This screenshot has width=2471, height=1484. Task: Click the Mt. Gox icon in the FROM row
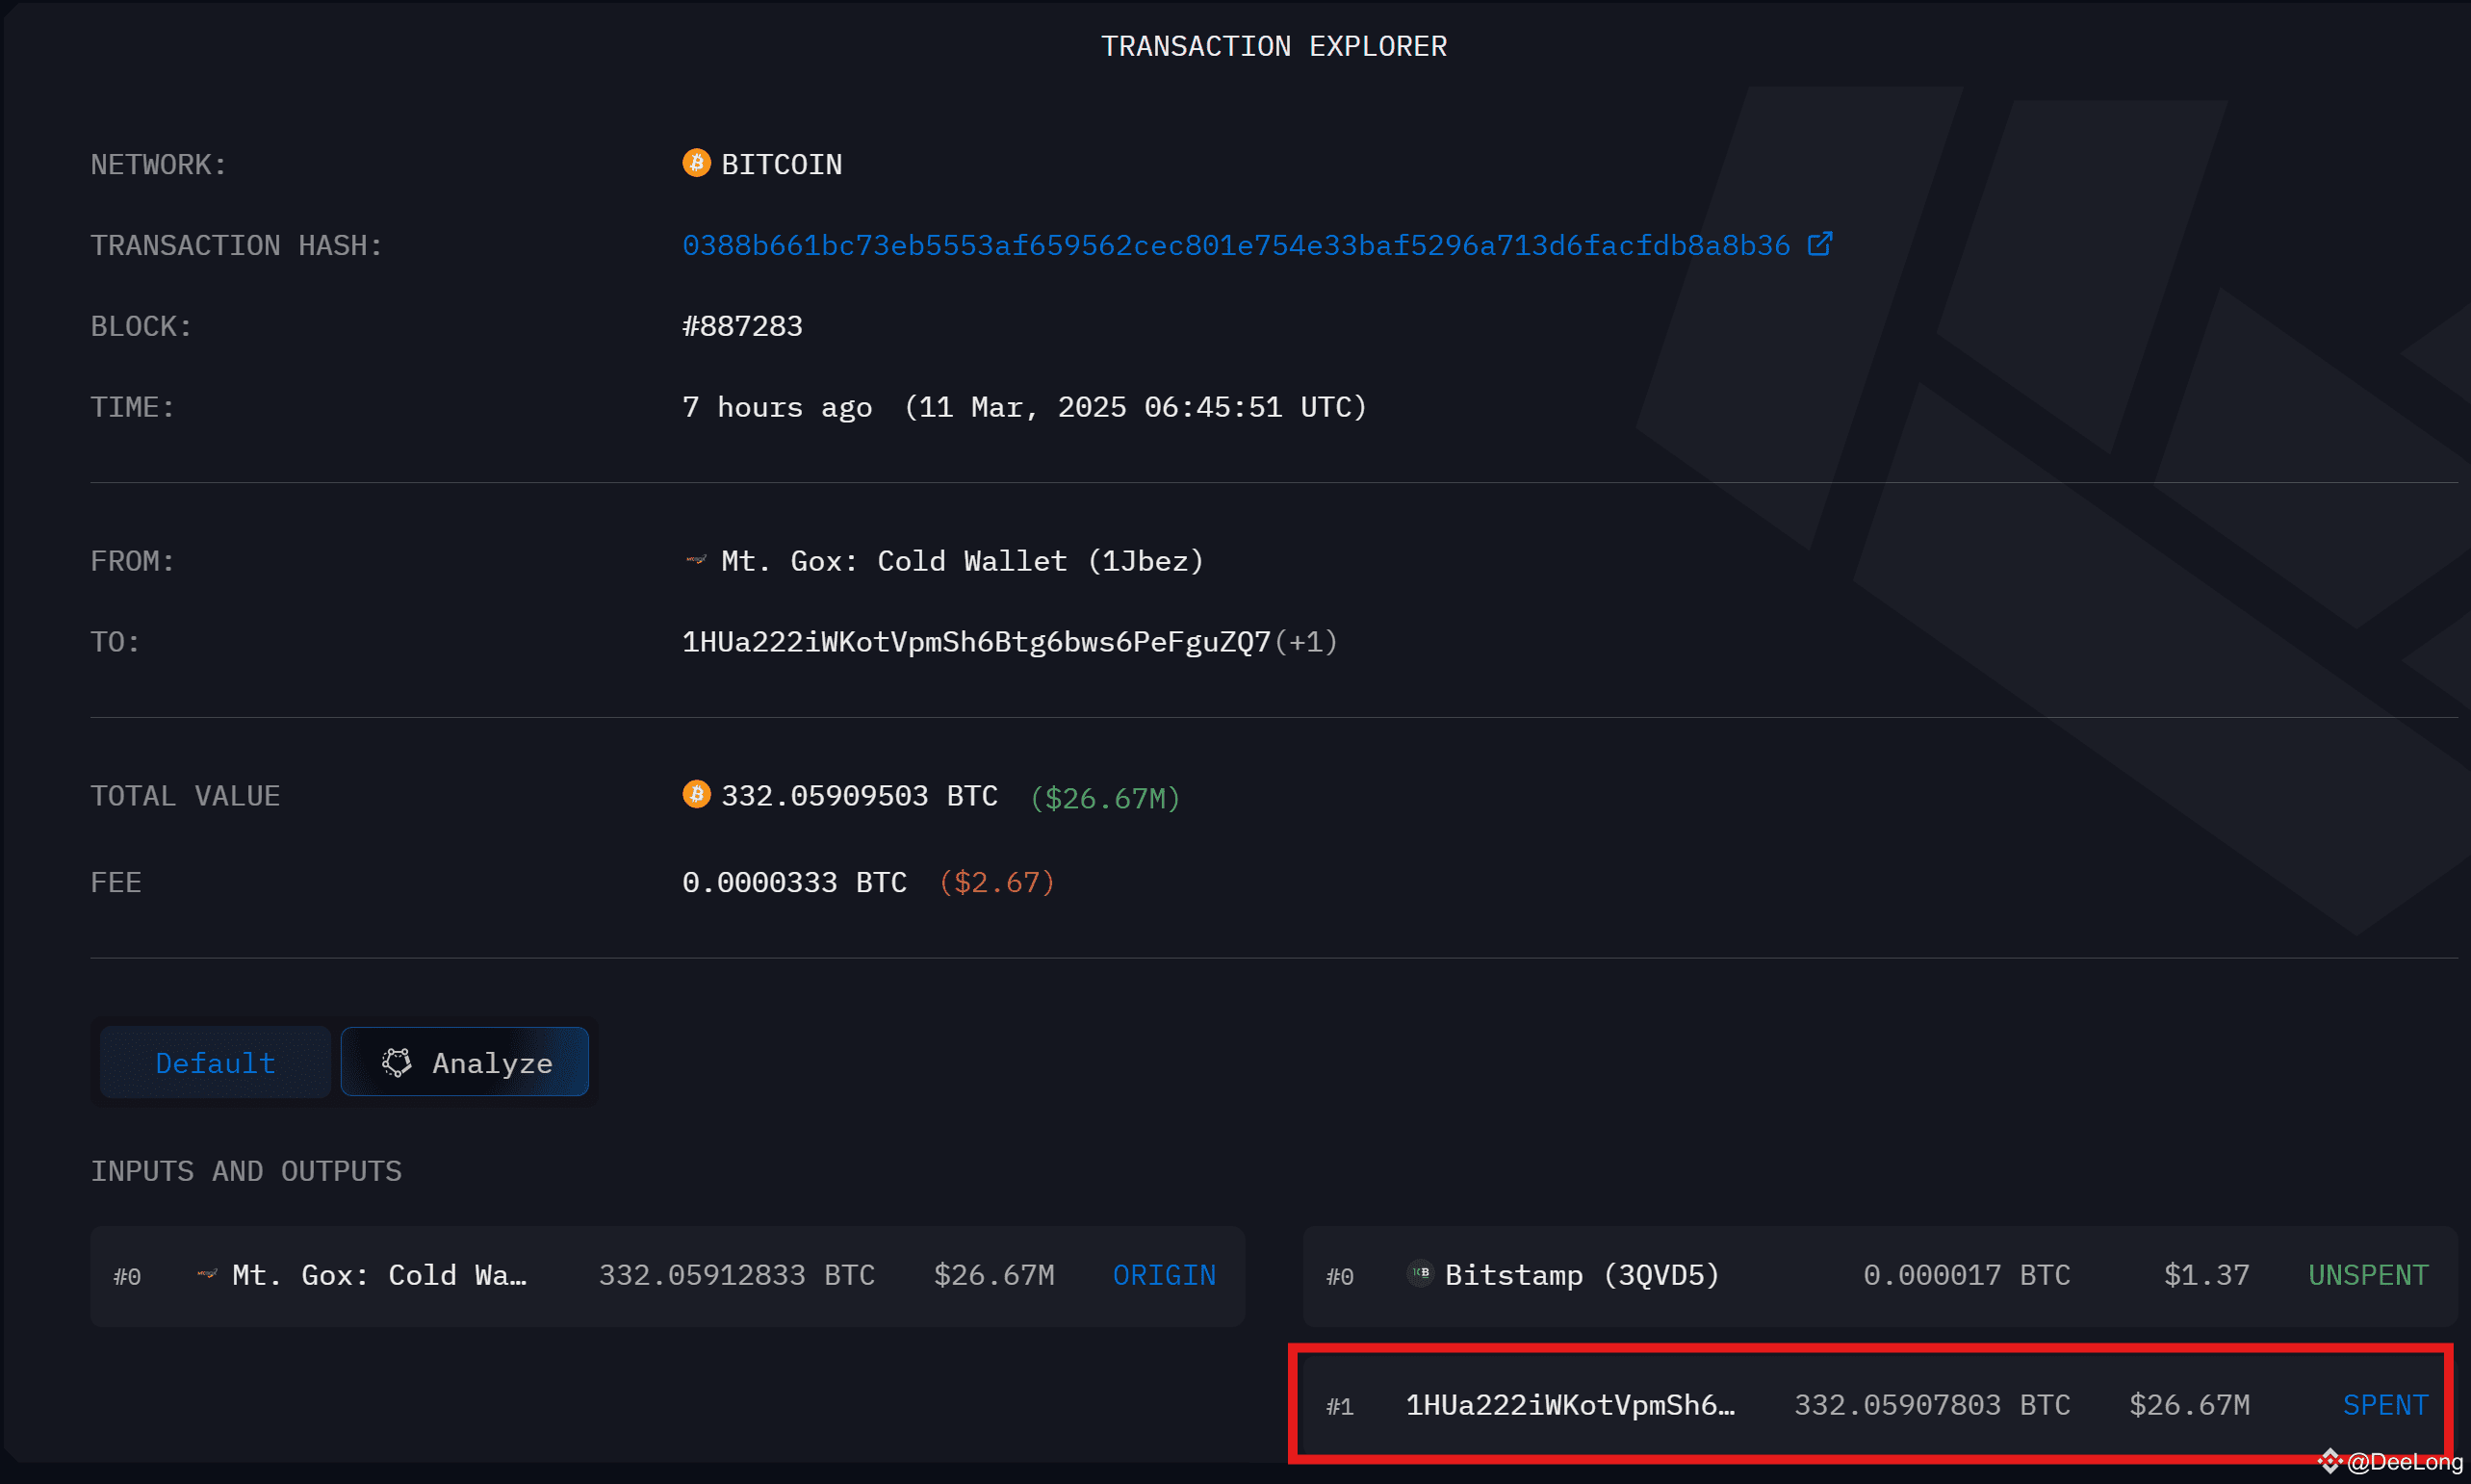(696, 560)
